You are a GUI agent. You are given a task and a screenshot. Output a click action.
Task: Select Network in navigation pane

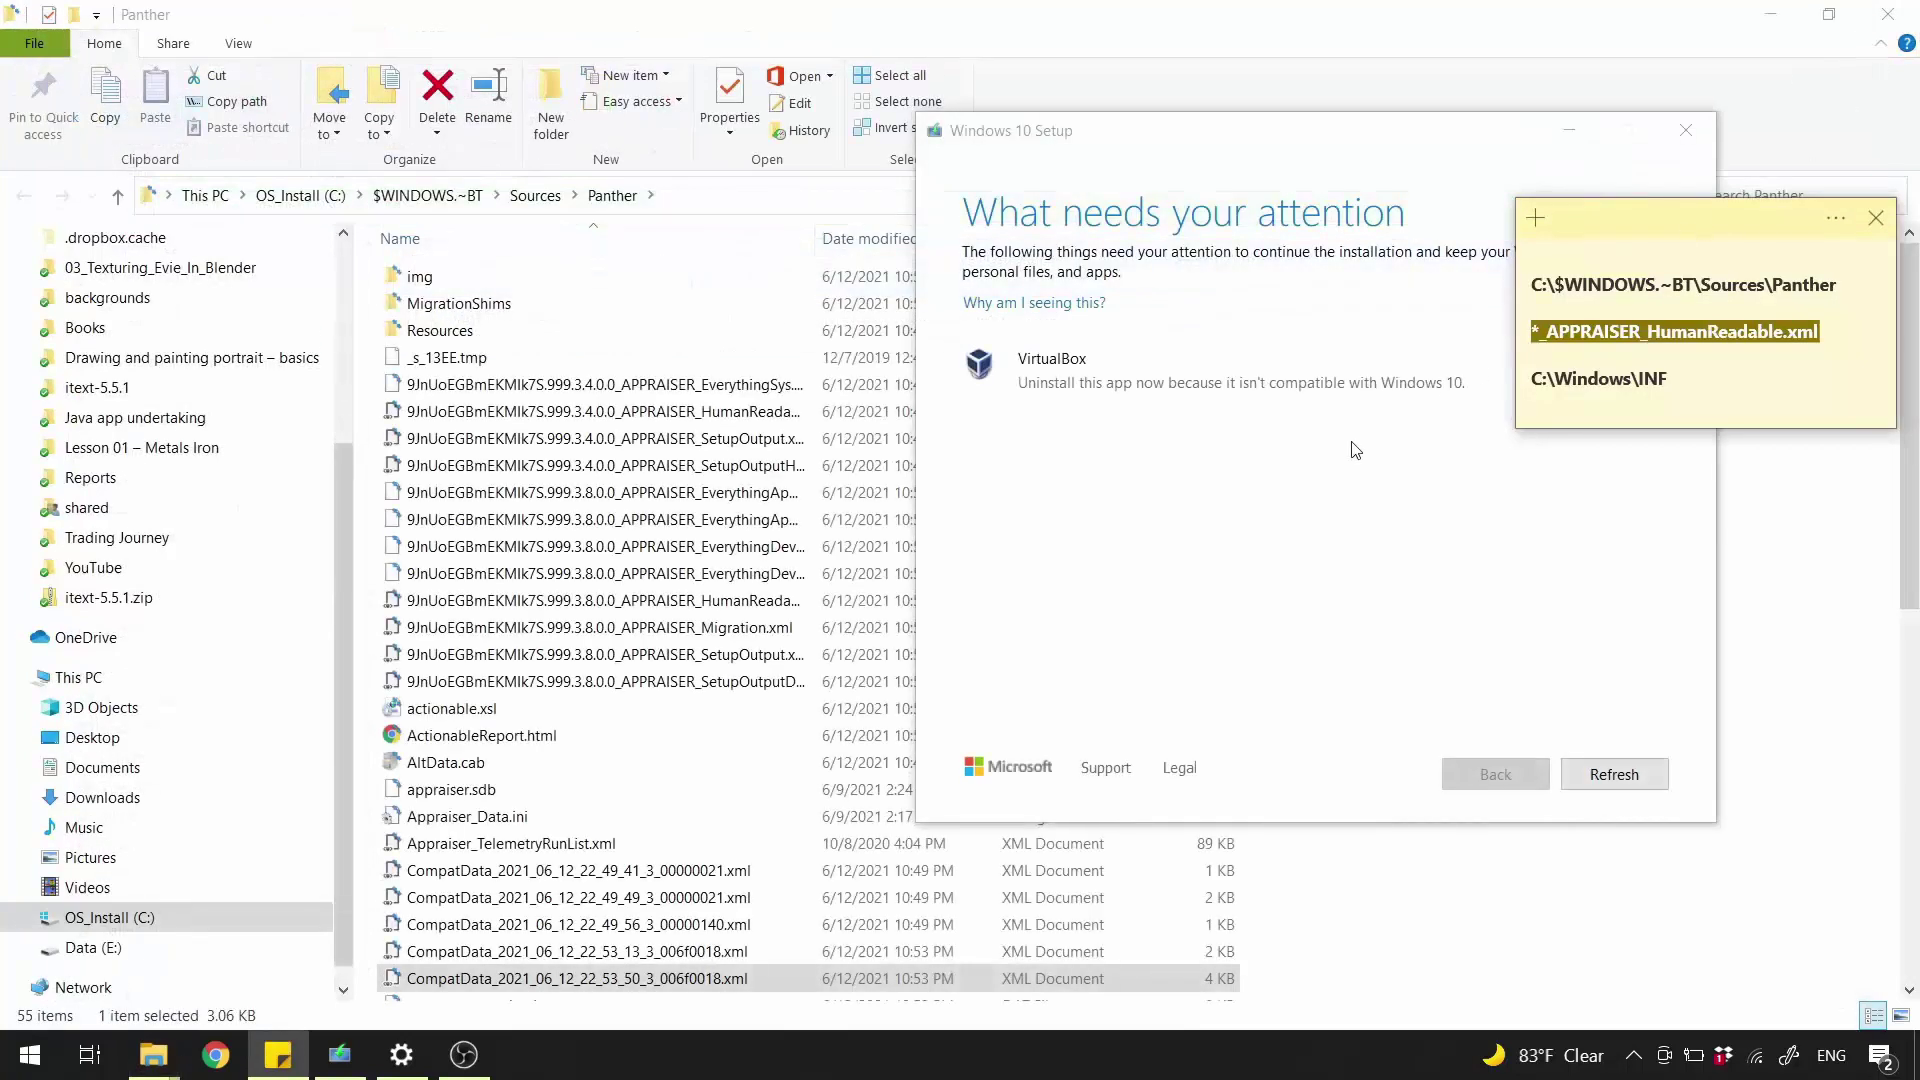coord(83,987)
